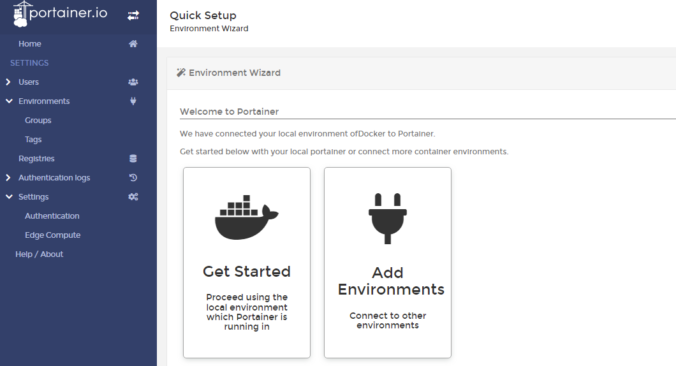Viewport: 676px width, 366px height.
Task: Expand the Users section chevron
Action: point(8,82)
